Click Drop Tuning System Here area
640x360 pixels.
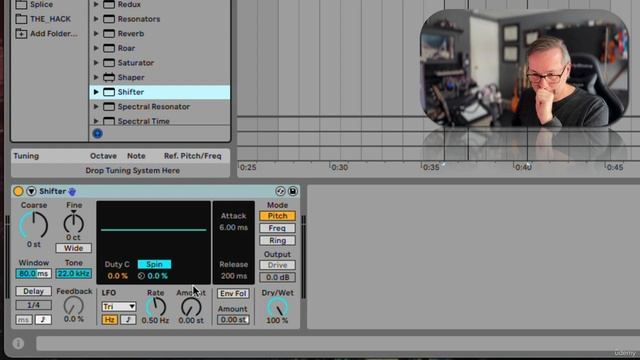(x=133, y=170)
